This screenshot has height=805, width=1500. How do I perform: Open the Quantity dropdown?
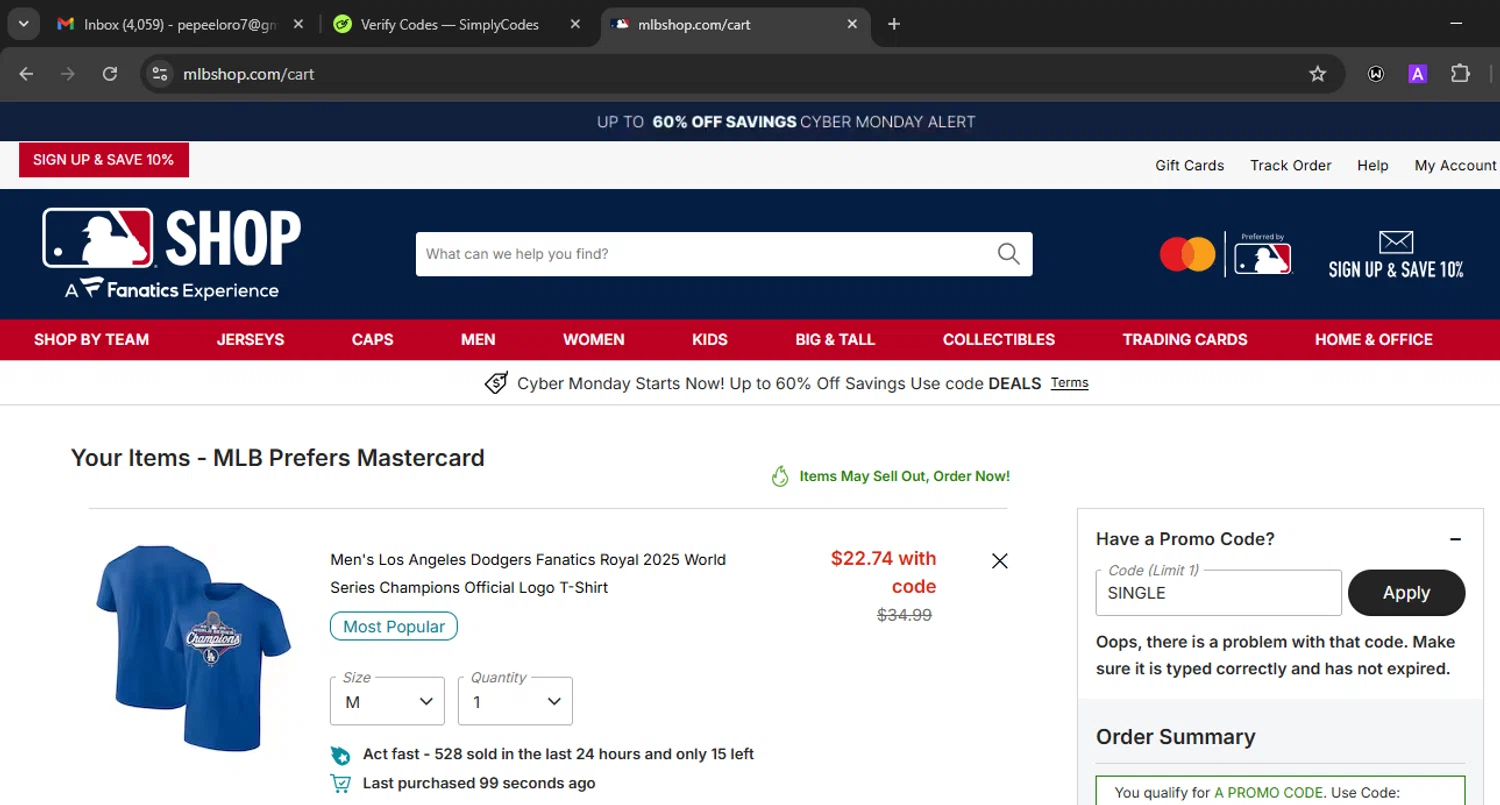[x=515, y=701]
